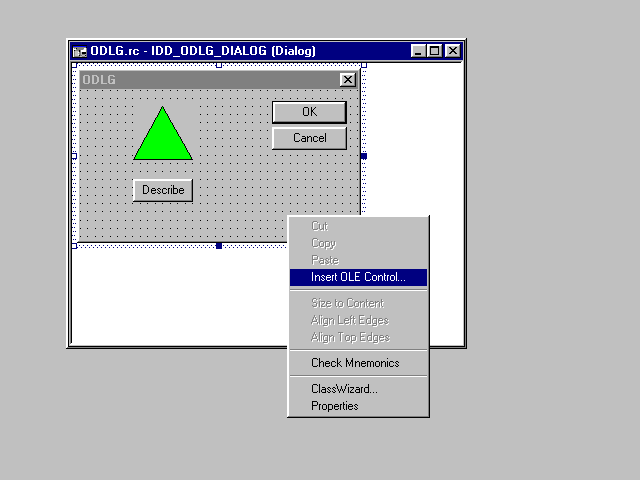Open ClassWizard from the context menu
Screen dimensions: 640x480
344,388
